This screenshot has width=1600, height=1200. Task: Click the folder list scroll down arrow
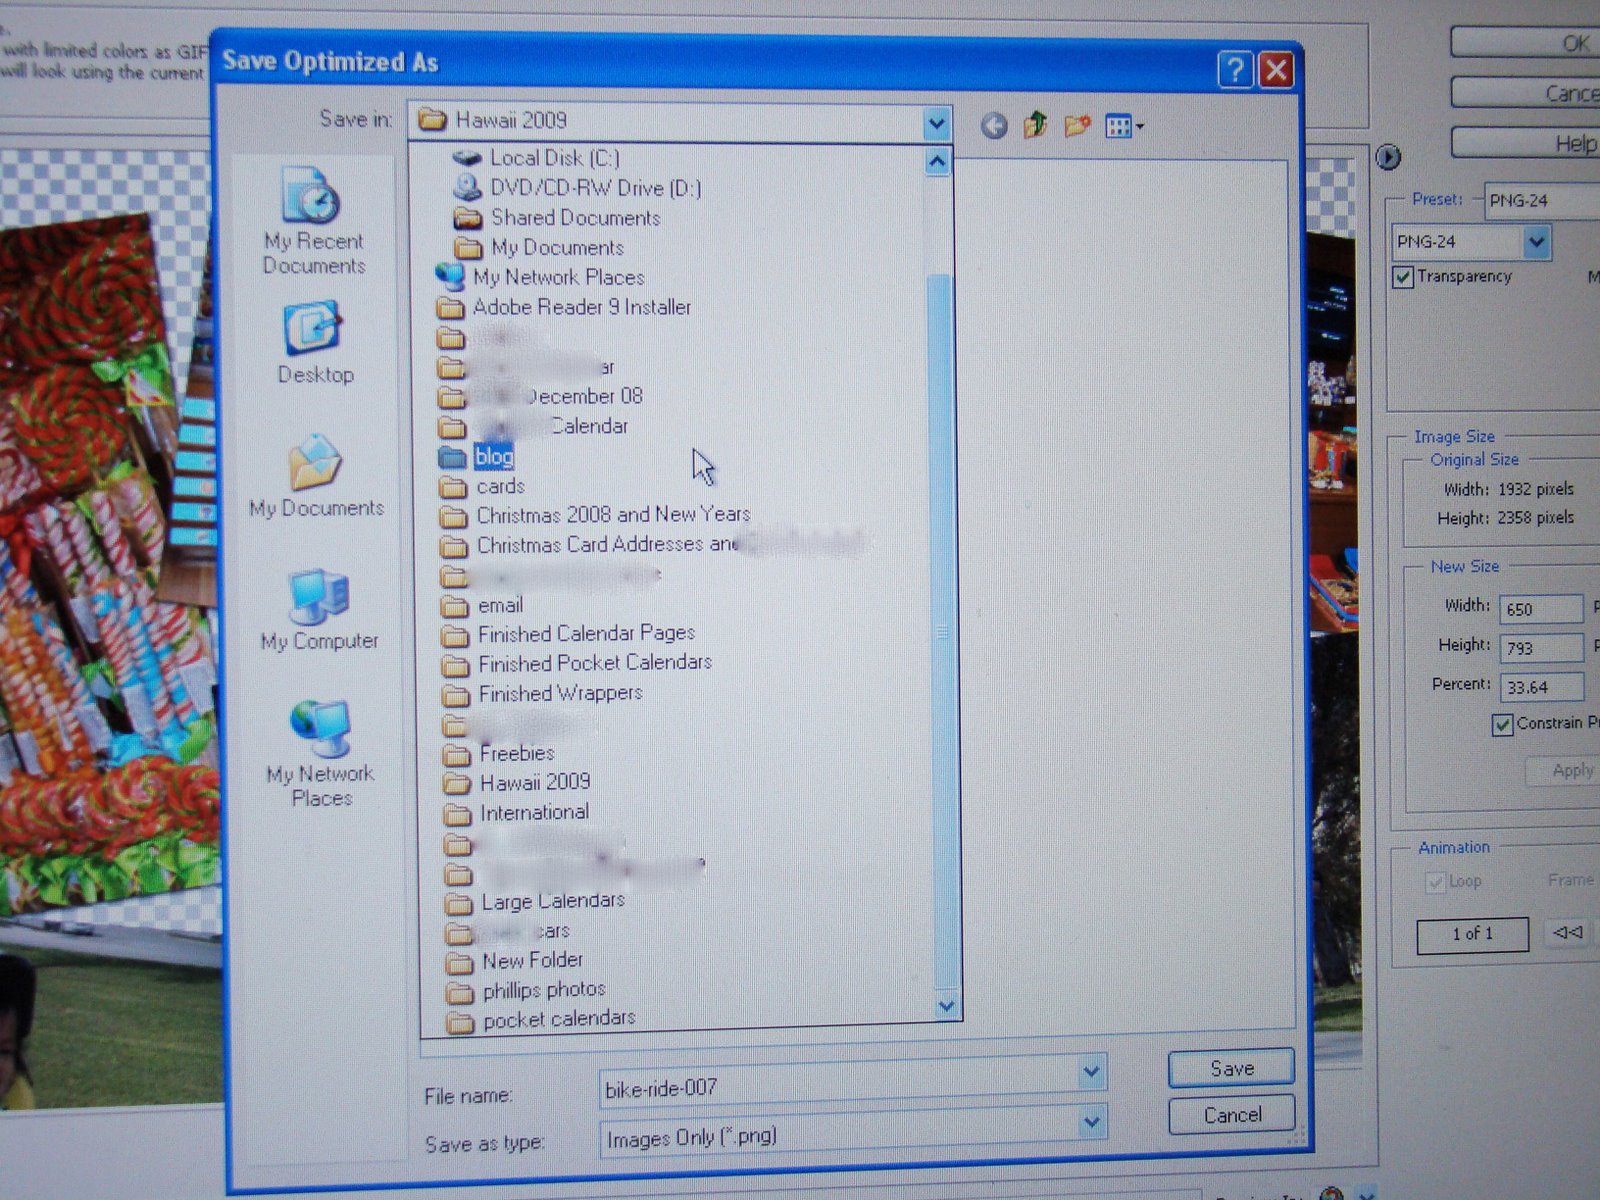click(945, 1005)
